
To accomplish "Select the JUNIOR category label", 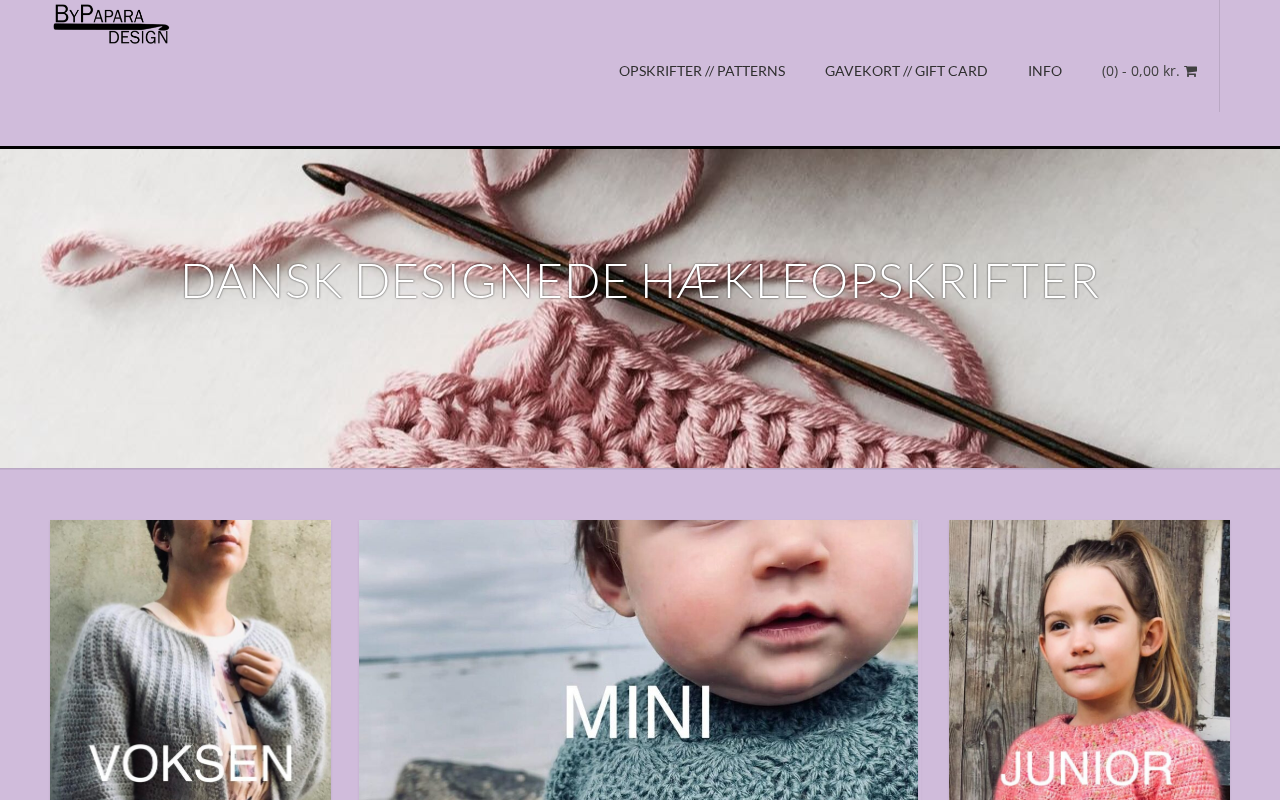I will [x=1087, y=769].
